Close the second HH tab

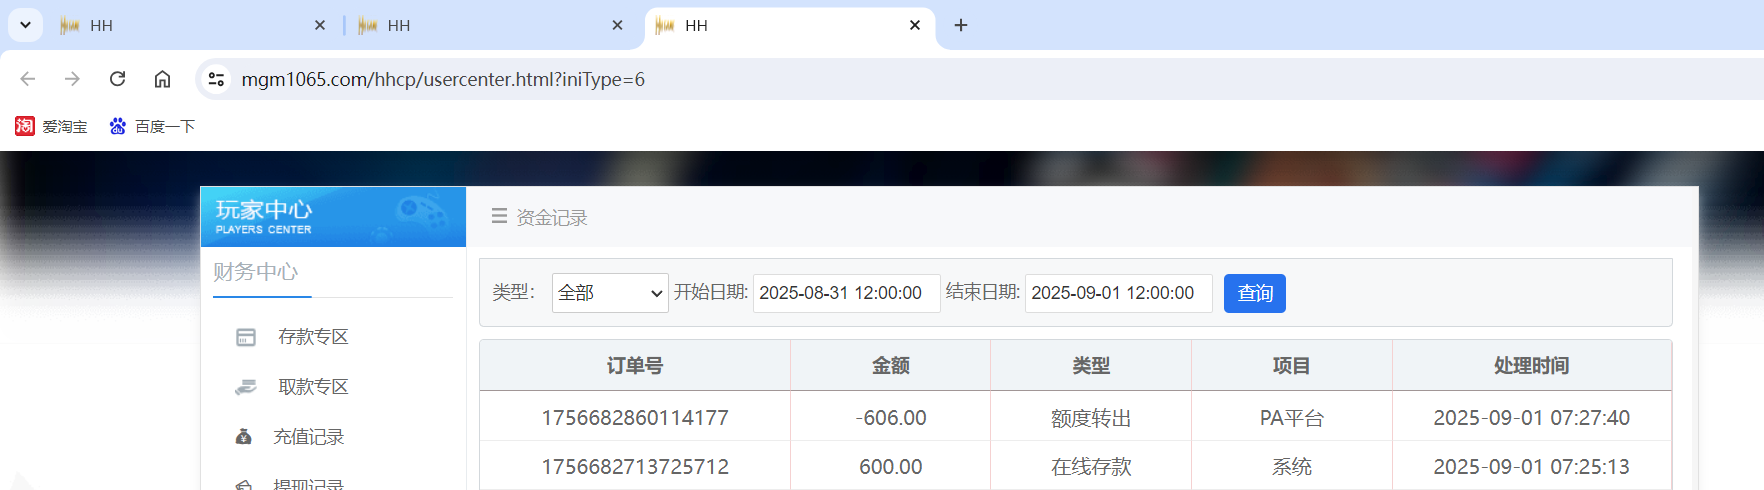(x=618, y=25)
